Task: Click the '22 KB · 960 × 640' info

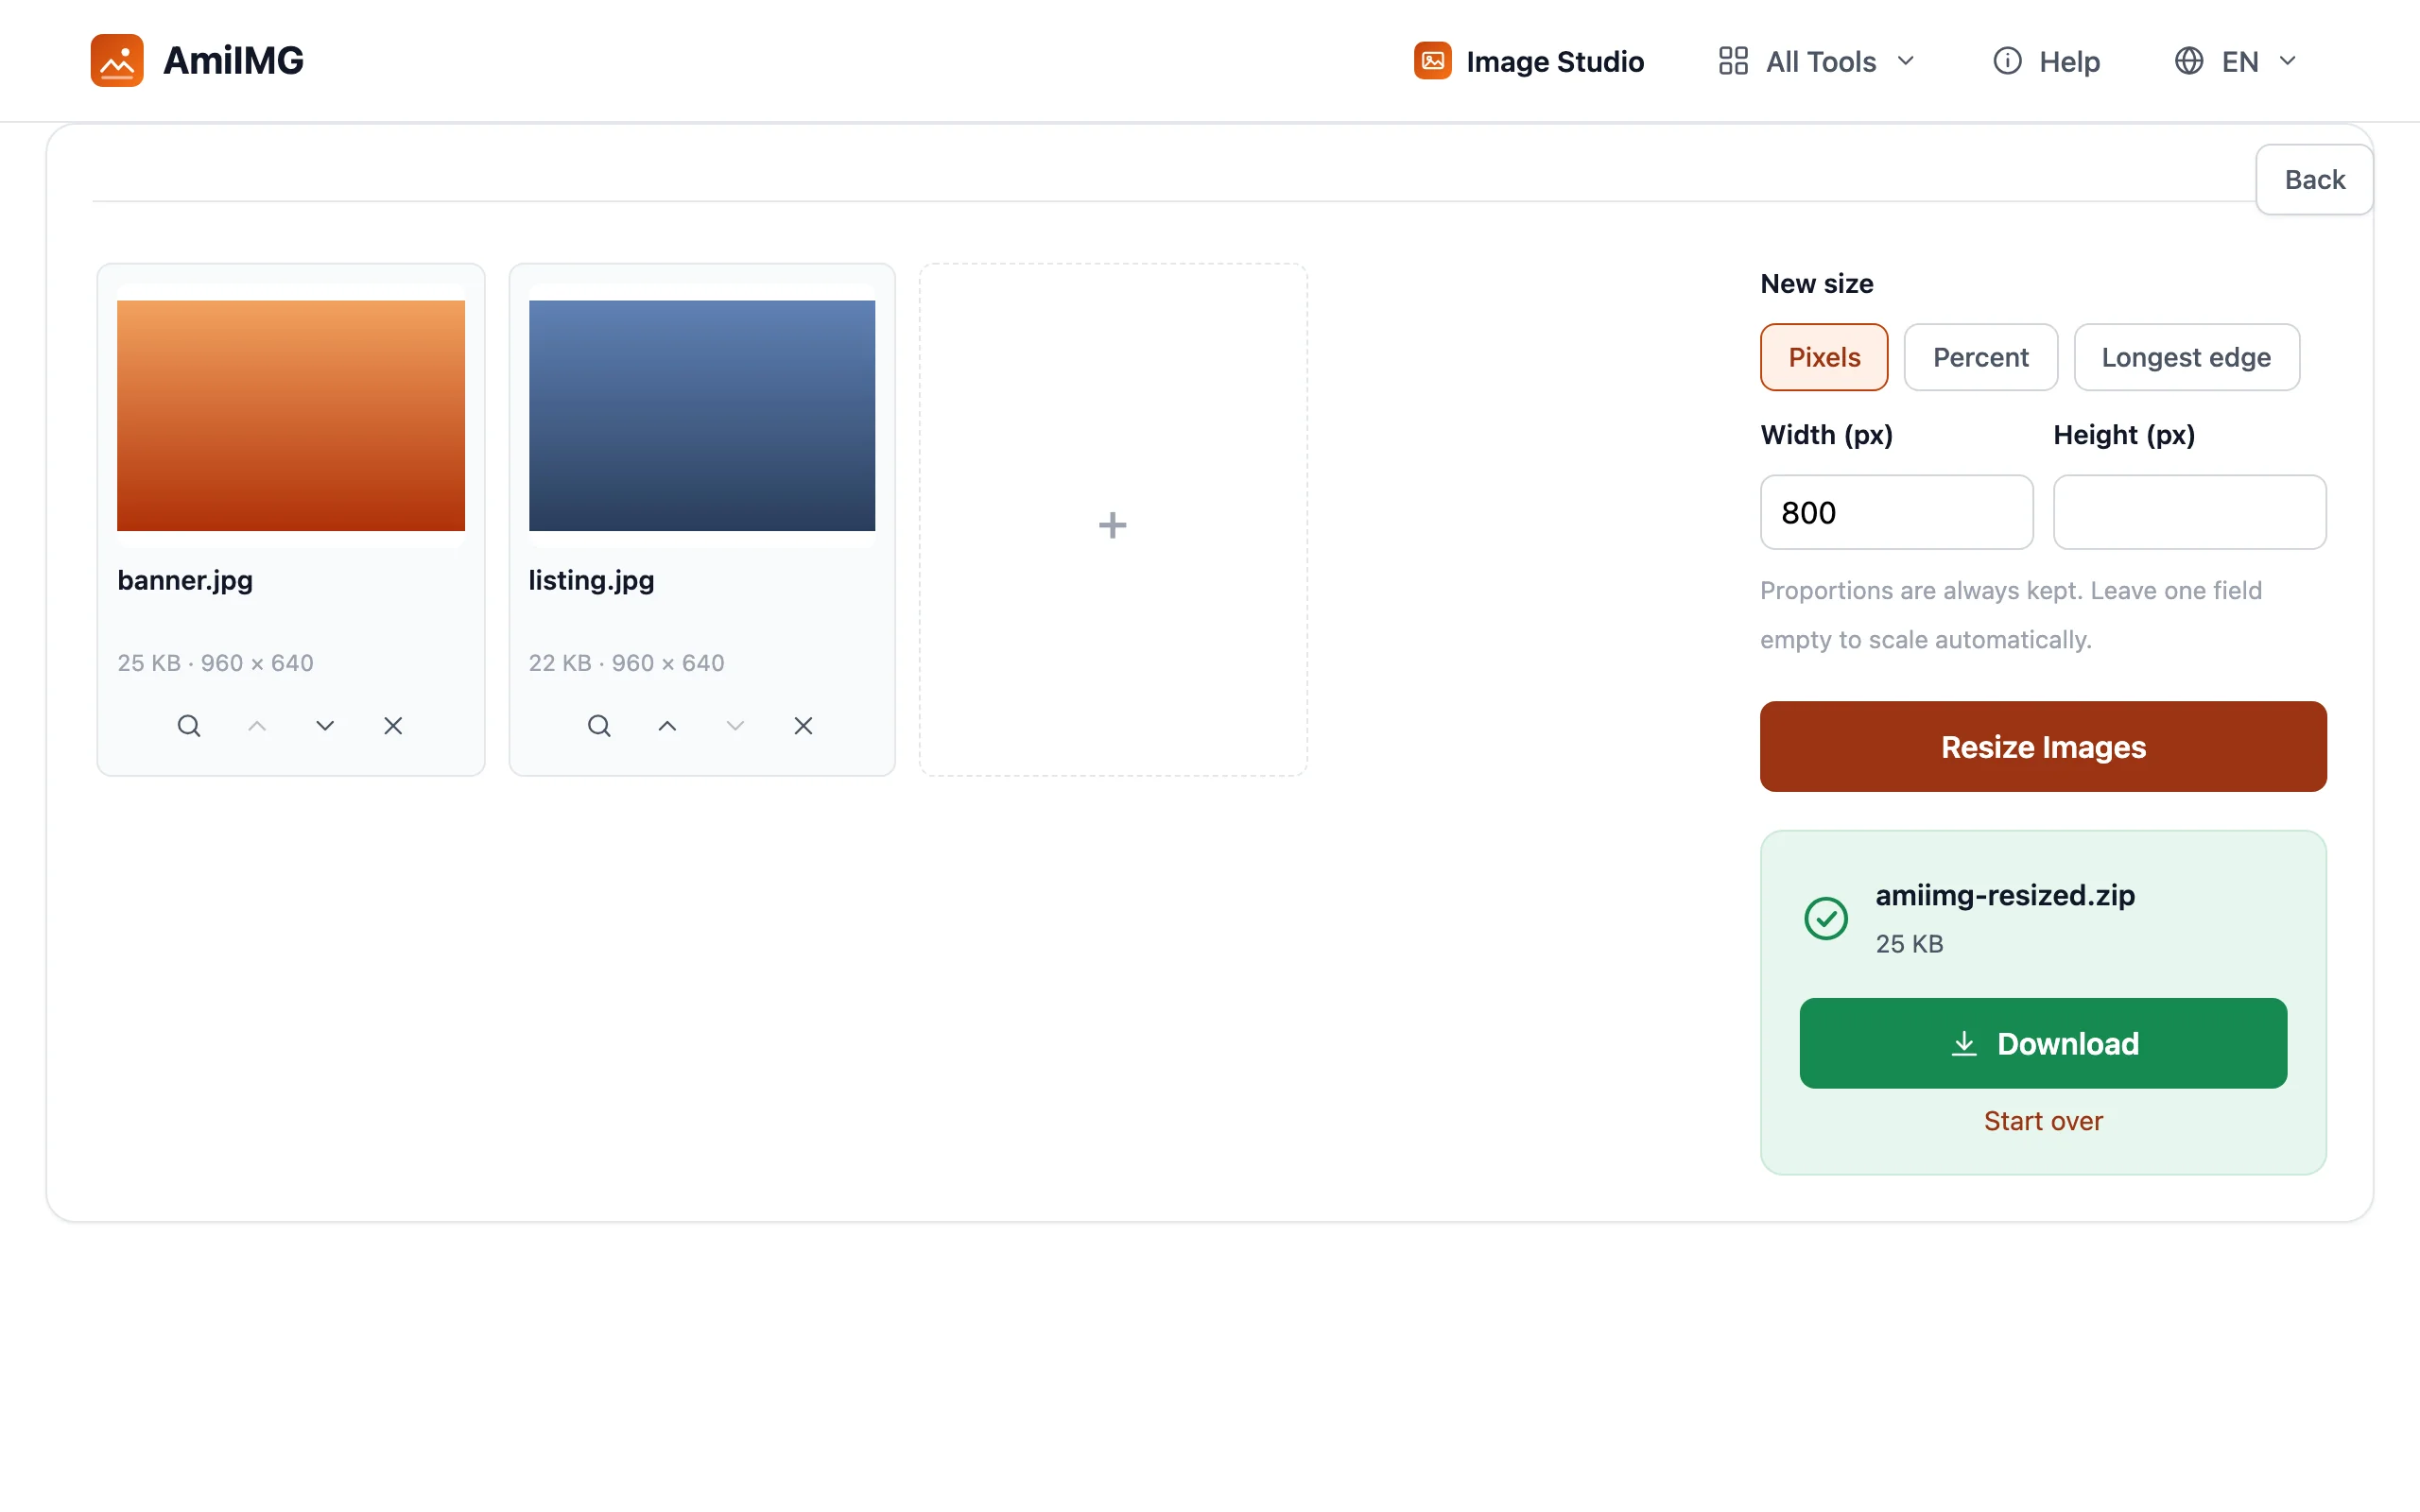Action: pyautogui.click(x=626, y=663)
